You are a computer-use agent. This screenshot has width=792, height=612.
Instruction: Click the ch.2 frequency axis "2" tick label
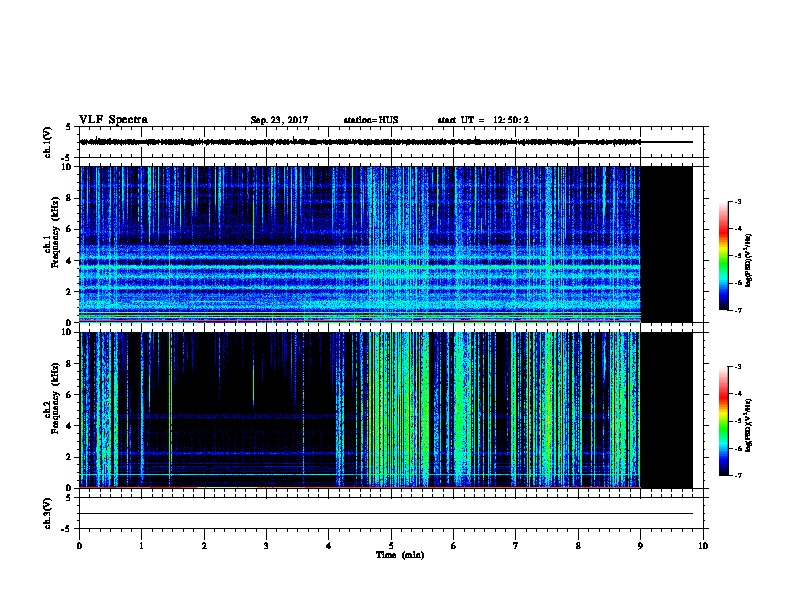click(x=70, y=457)
